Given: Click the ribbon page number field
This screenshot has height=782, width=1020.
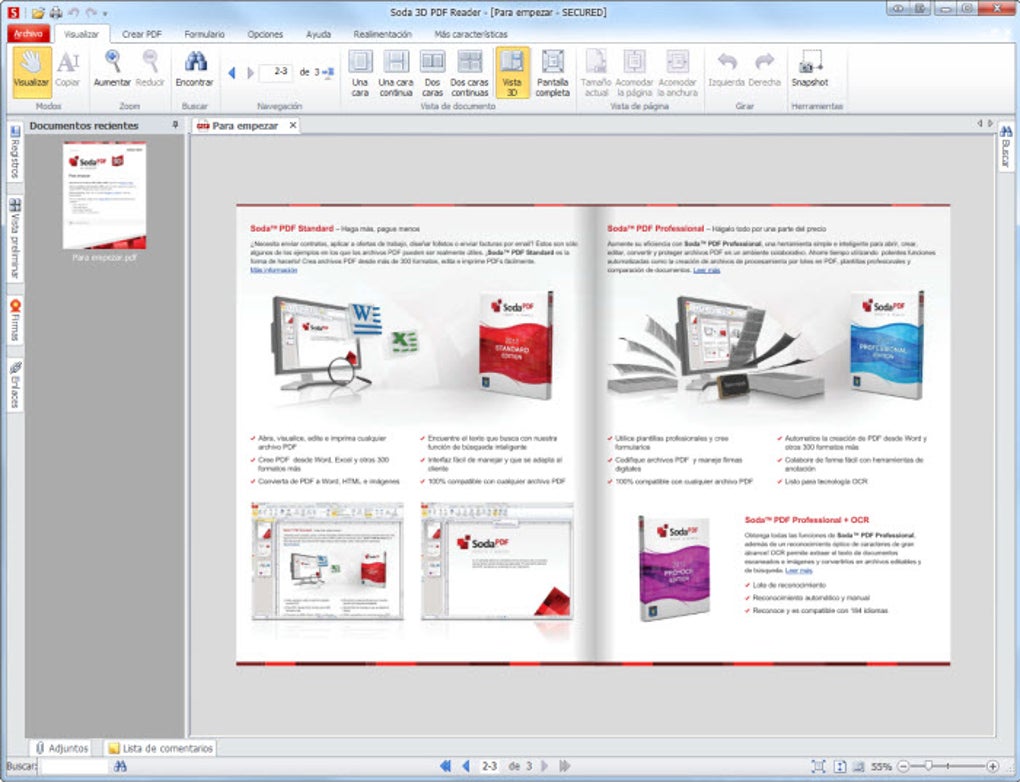Looking at the screenshot, I should coord(276,72).
